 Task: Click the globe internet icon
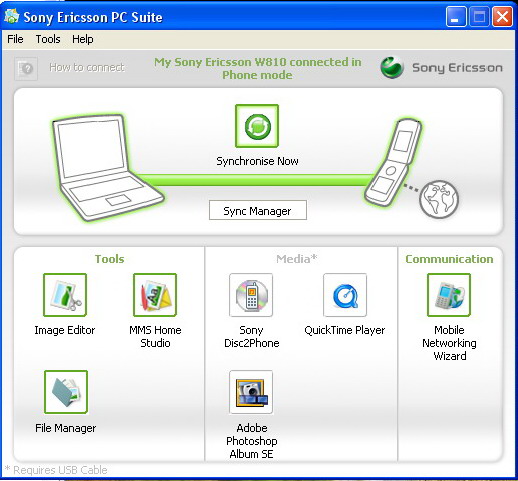click(x=439, y=199)
